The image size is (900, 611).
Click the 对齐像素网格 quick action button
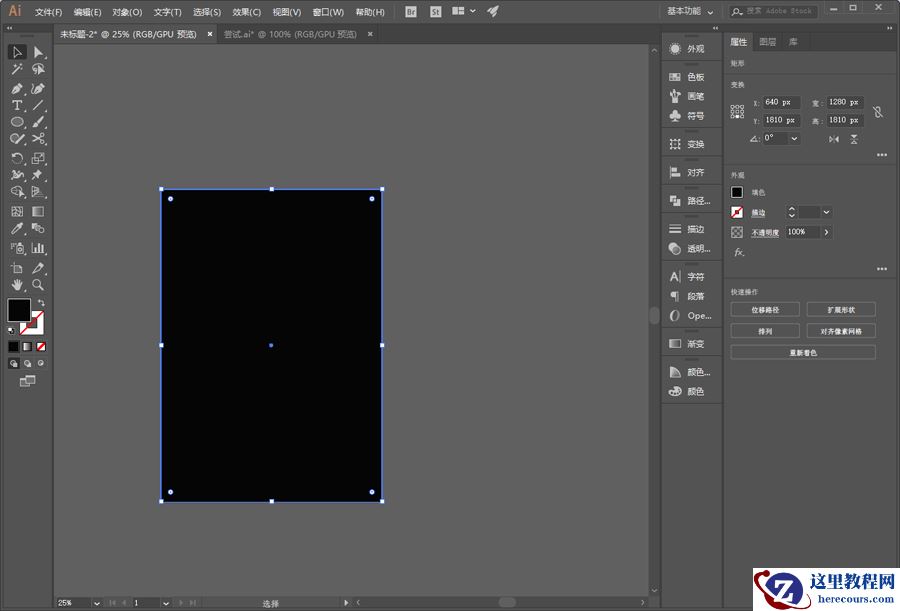841,330
